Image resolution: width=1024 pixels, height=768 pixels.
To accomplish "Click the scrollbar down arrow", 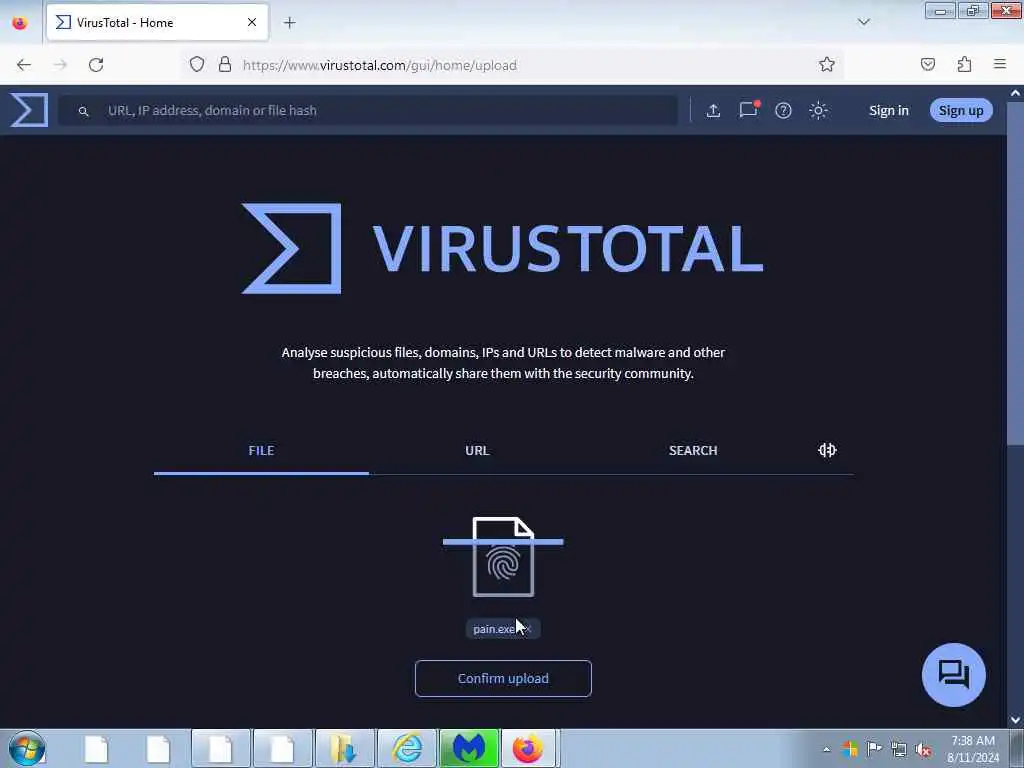I will click(x=1015, y=720).
